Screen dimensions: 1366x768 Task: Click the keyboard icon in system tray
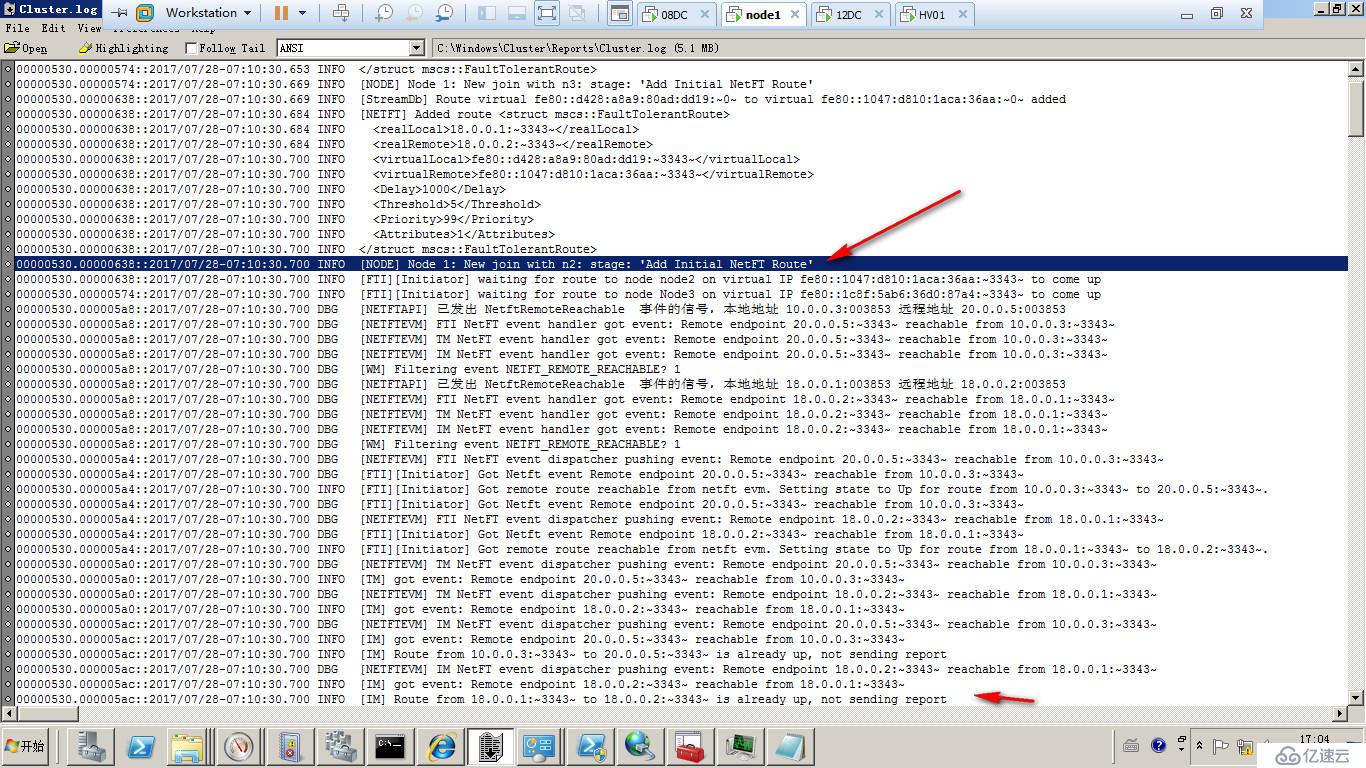1131,746
